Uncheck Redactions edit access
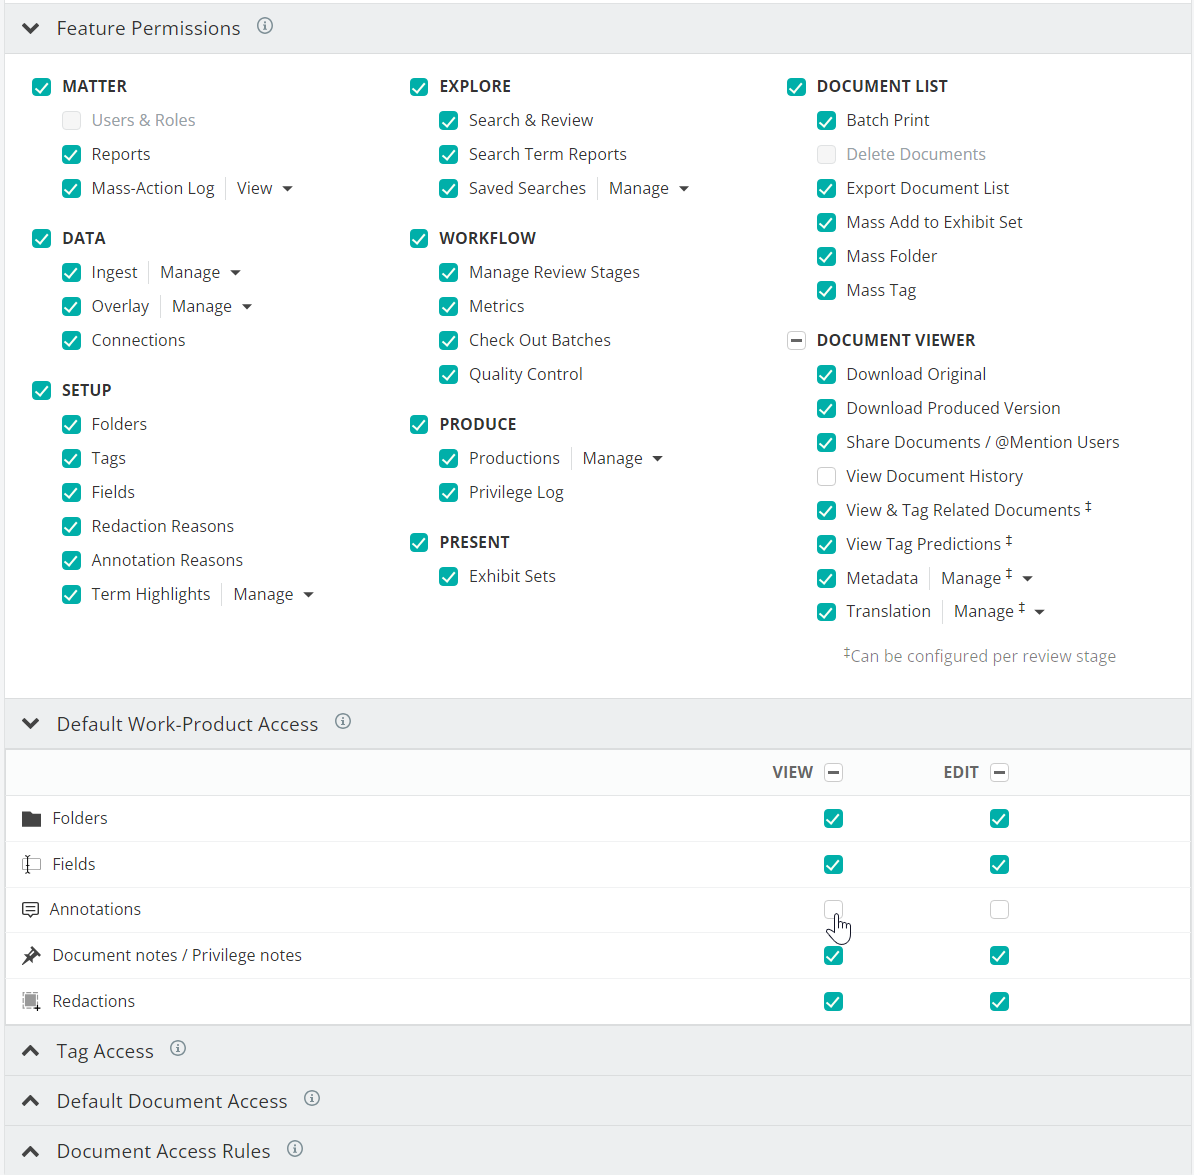The width and height of the screenshot is (1194, 1175). point(1000,1001)
